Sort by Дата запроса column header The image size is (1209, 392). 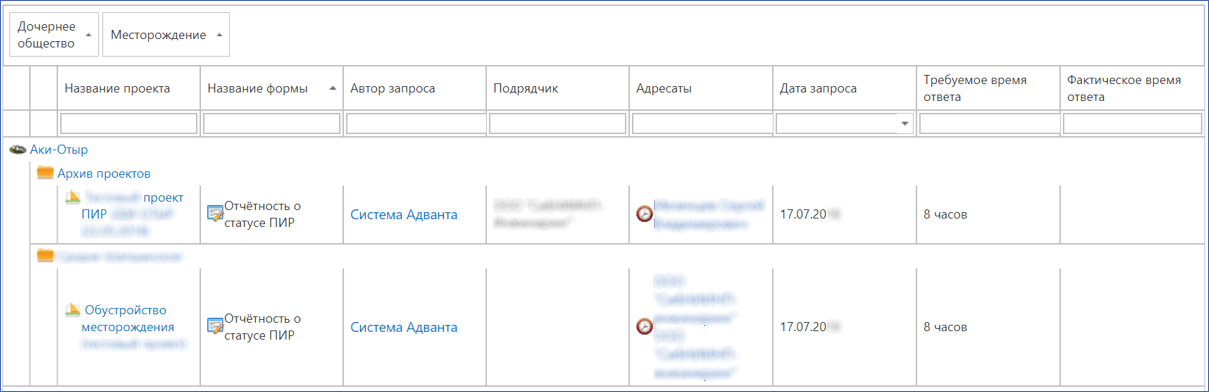(x=844, y=89)
